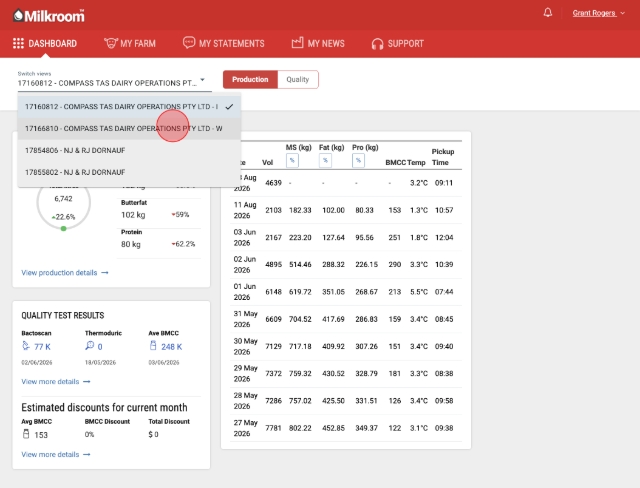Click fat value 417.69 in 31 May row
This screenshot has height=488, width=640.
click(333, 319)
